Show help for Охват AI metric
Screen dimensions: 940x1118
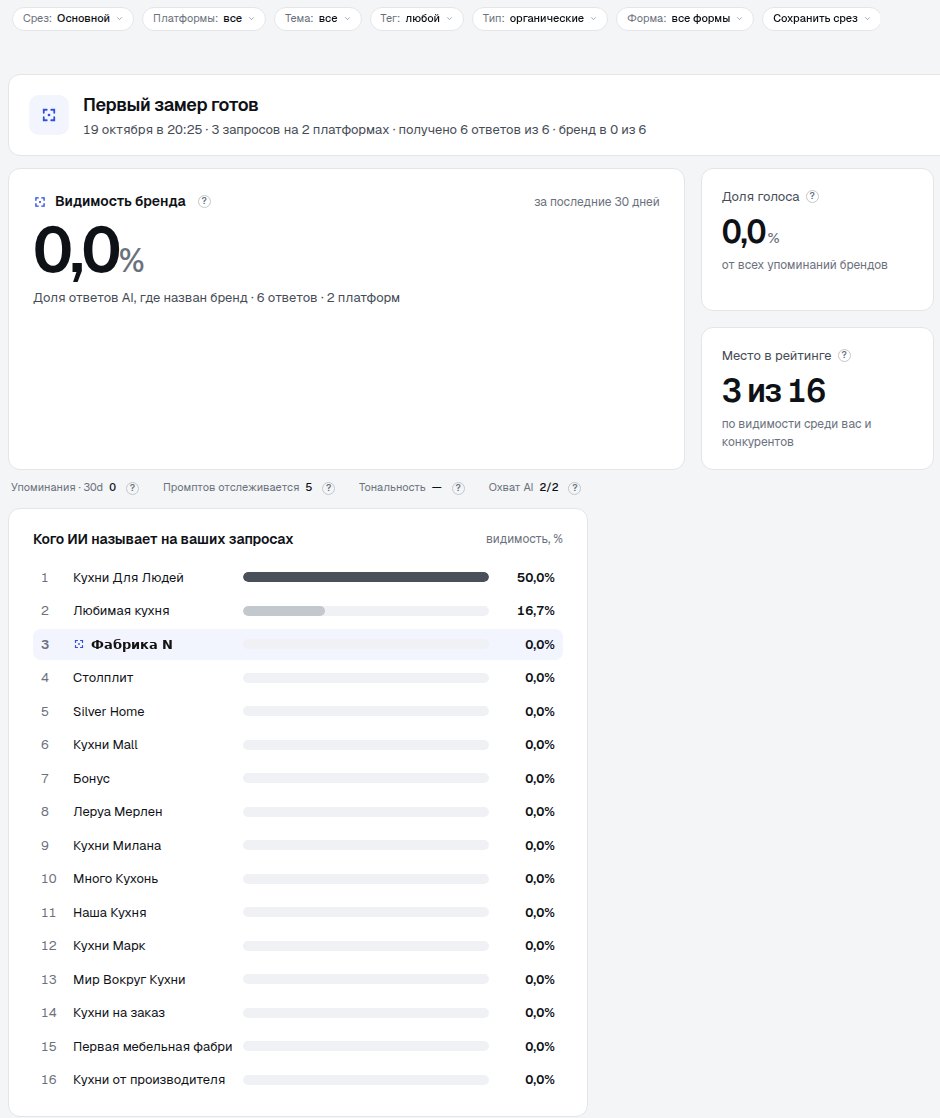tap(575, 488)
